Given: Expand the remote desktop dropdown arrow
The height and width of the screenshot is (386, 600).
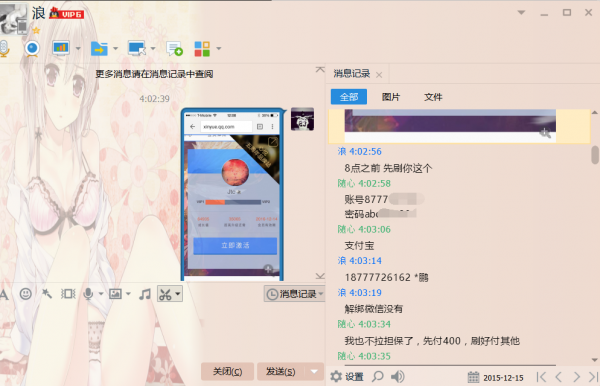Looking at the screenshot, I should 153,49.
